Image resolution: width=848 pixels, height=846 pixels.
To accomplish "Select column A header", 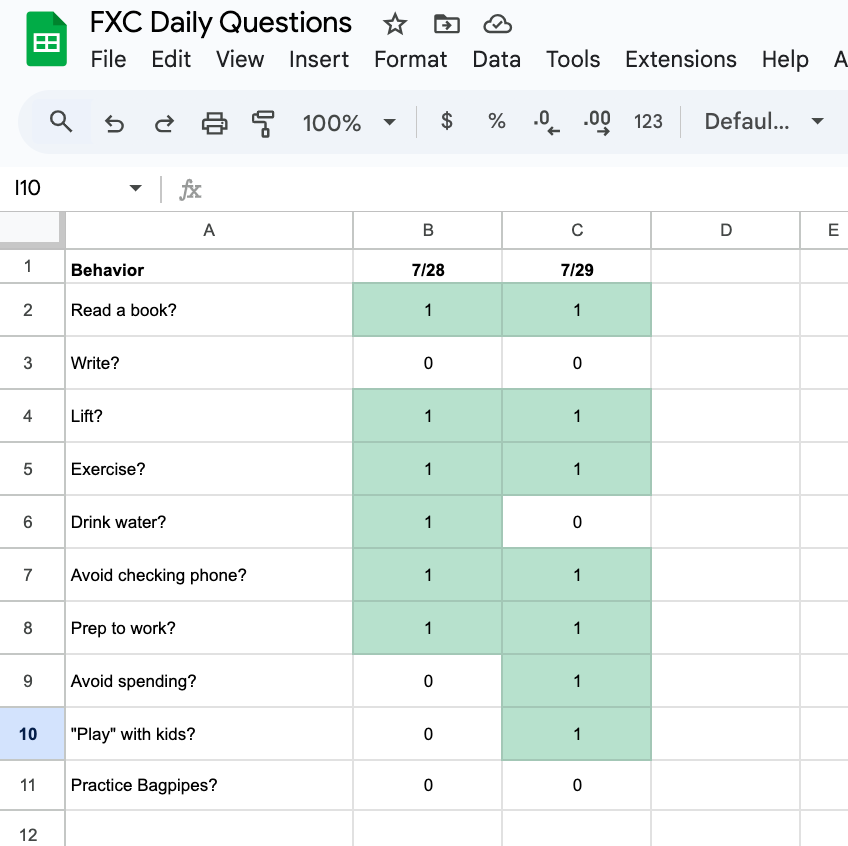I will click(209, 230).
